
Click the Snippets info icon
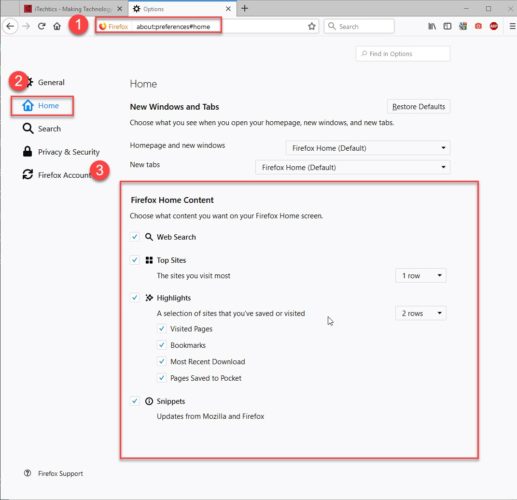(x=149, y=401)
